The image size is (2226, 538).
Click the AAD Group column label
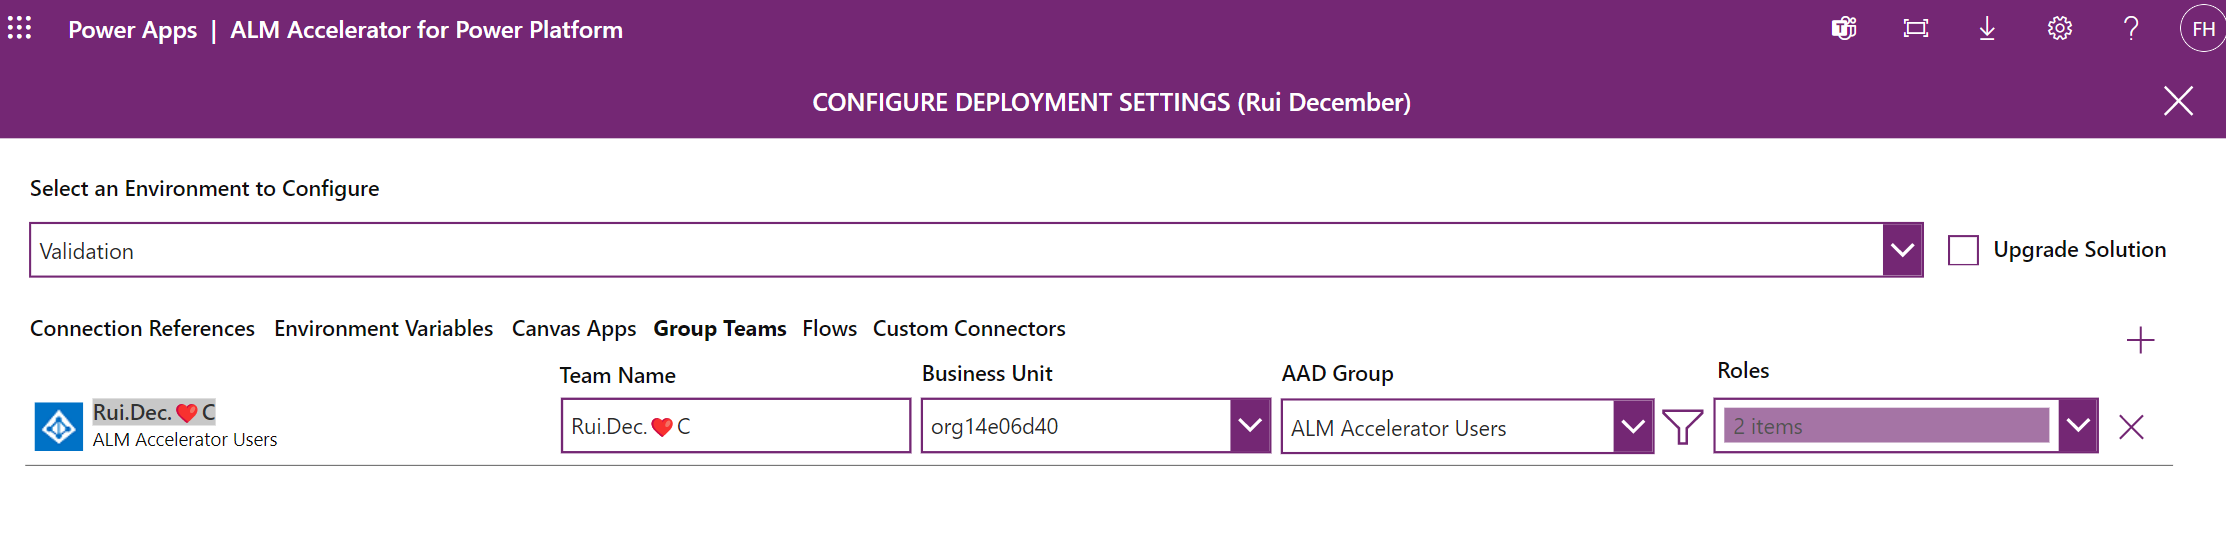pyautogui.click(x=1337, y=373)
